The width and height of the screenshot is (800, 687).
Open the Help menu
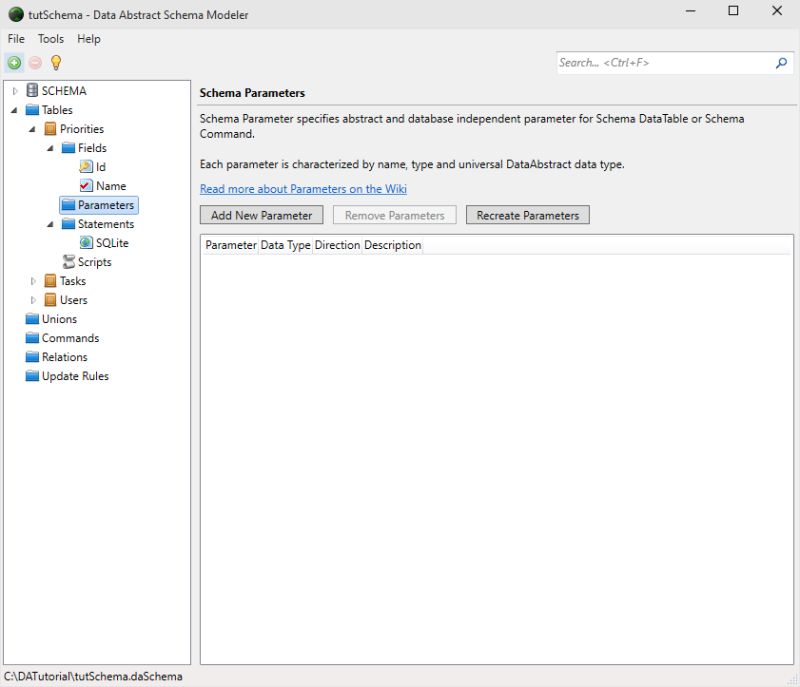(89, 39)
